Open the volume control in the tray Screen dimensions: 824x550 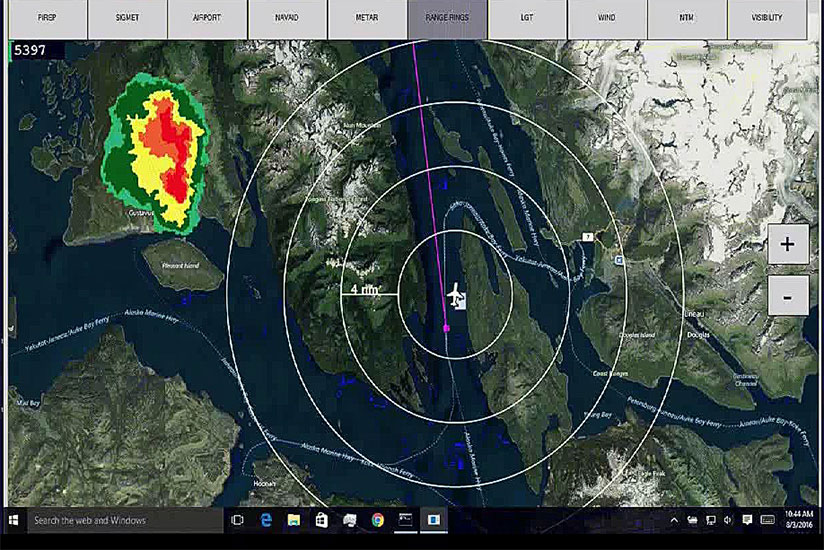(x=728, y=520)
